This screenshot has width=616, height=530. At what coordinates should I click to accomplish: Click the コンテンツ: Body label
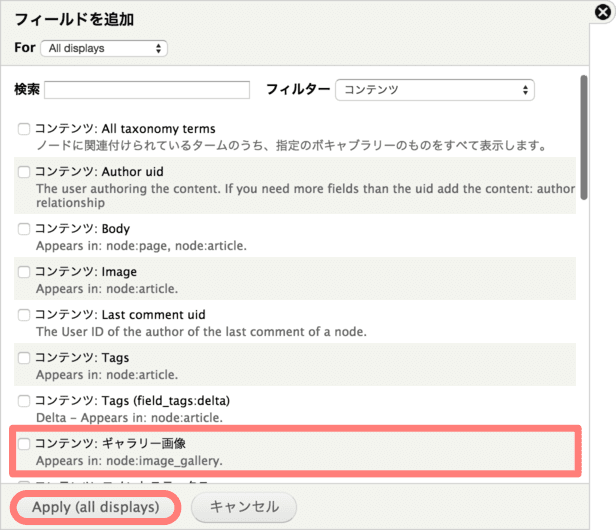82,229
